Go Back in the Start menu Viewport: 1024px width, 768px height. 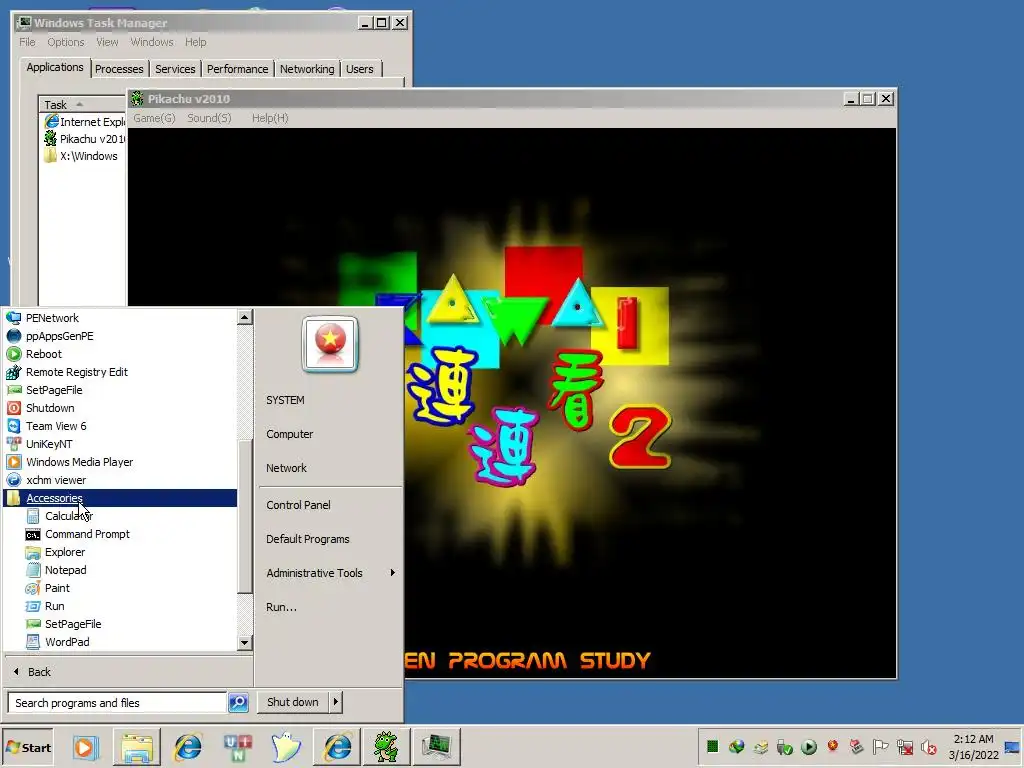pyautogui.click(x=33, y=671)
